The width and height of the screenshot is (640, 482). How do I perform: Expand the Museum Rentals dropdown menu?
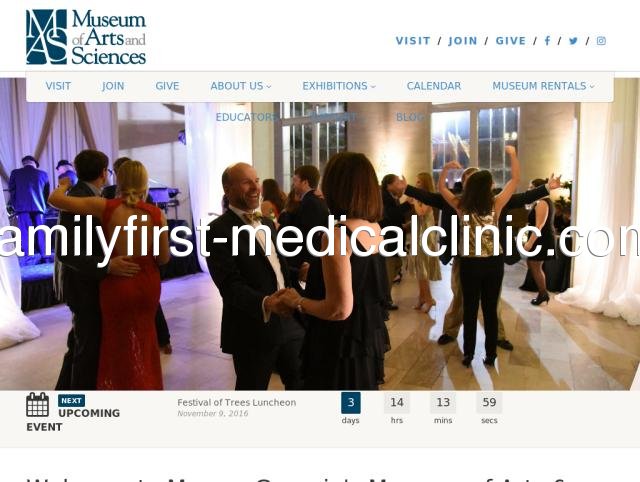point(543,86)
